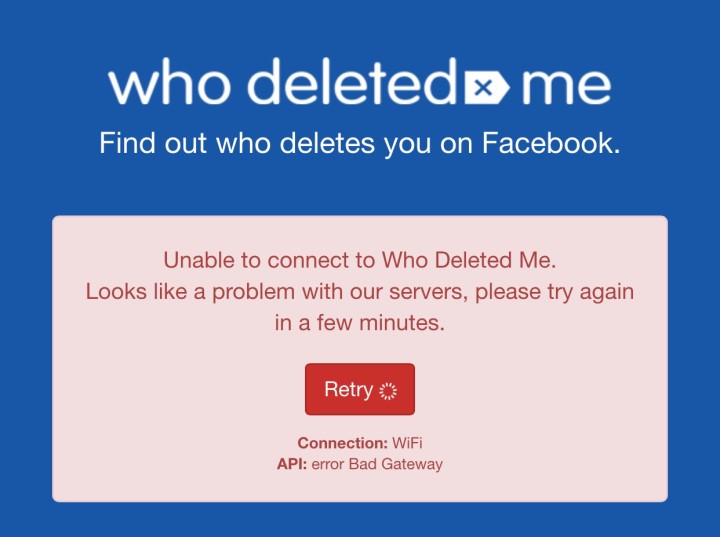
Task: Click 'Unable to connect to Who Deleted Me' text
Action: [360, 260]
